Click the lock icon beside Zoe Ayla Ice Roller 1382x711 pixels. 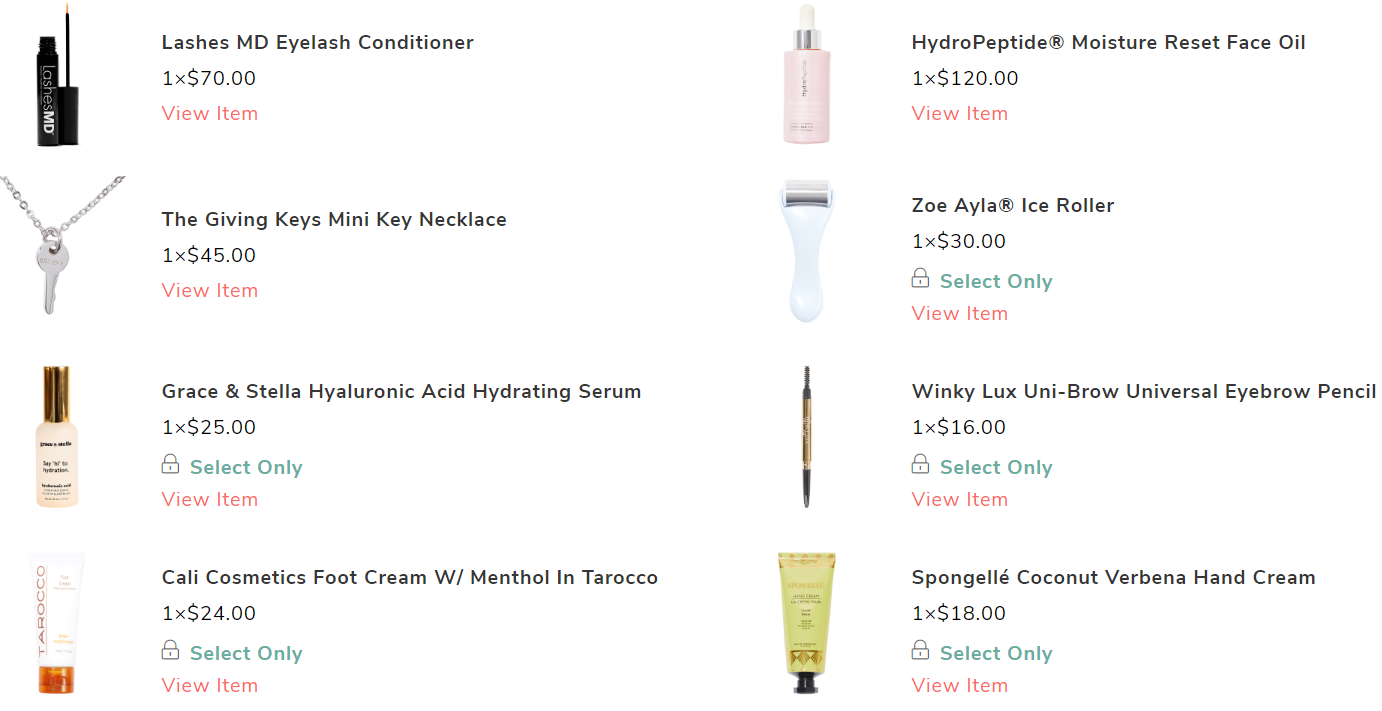920,278
